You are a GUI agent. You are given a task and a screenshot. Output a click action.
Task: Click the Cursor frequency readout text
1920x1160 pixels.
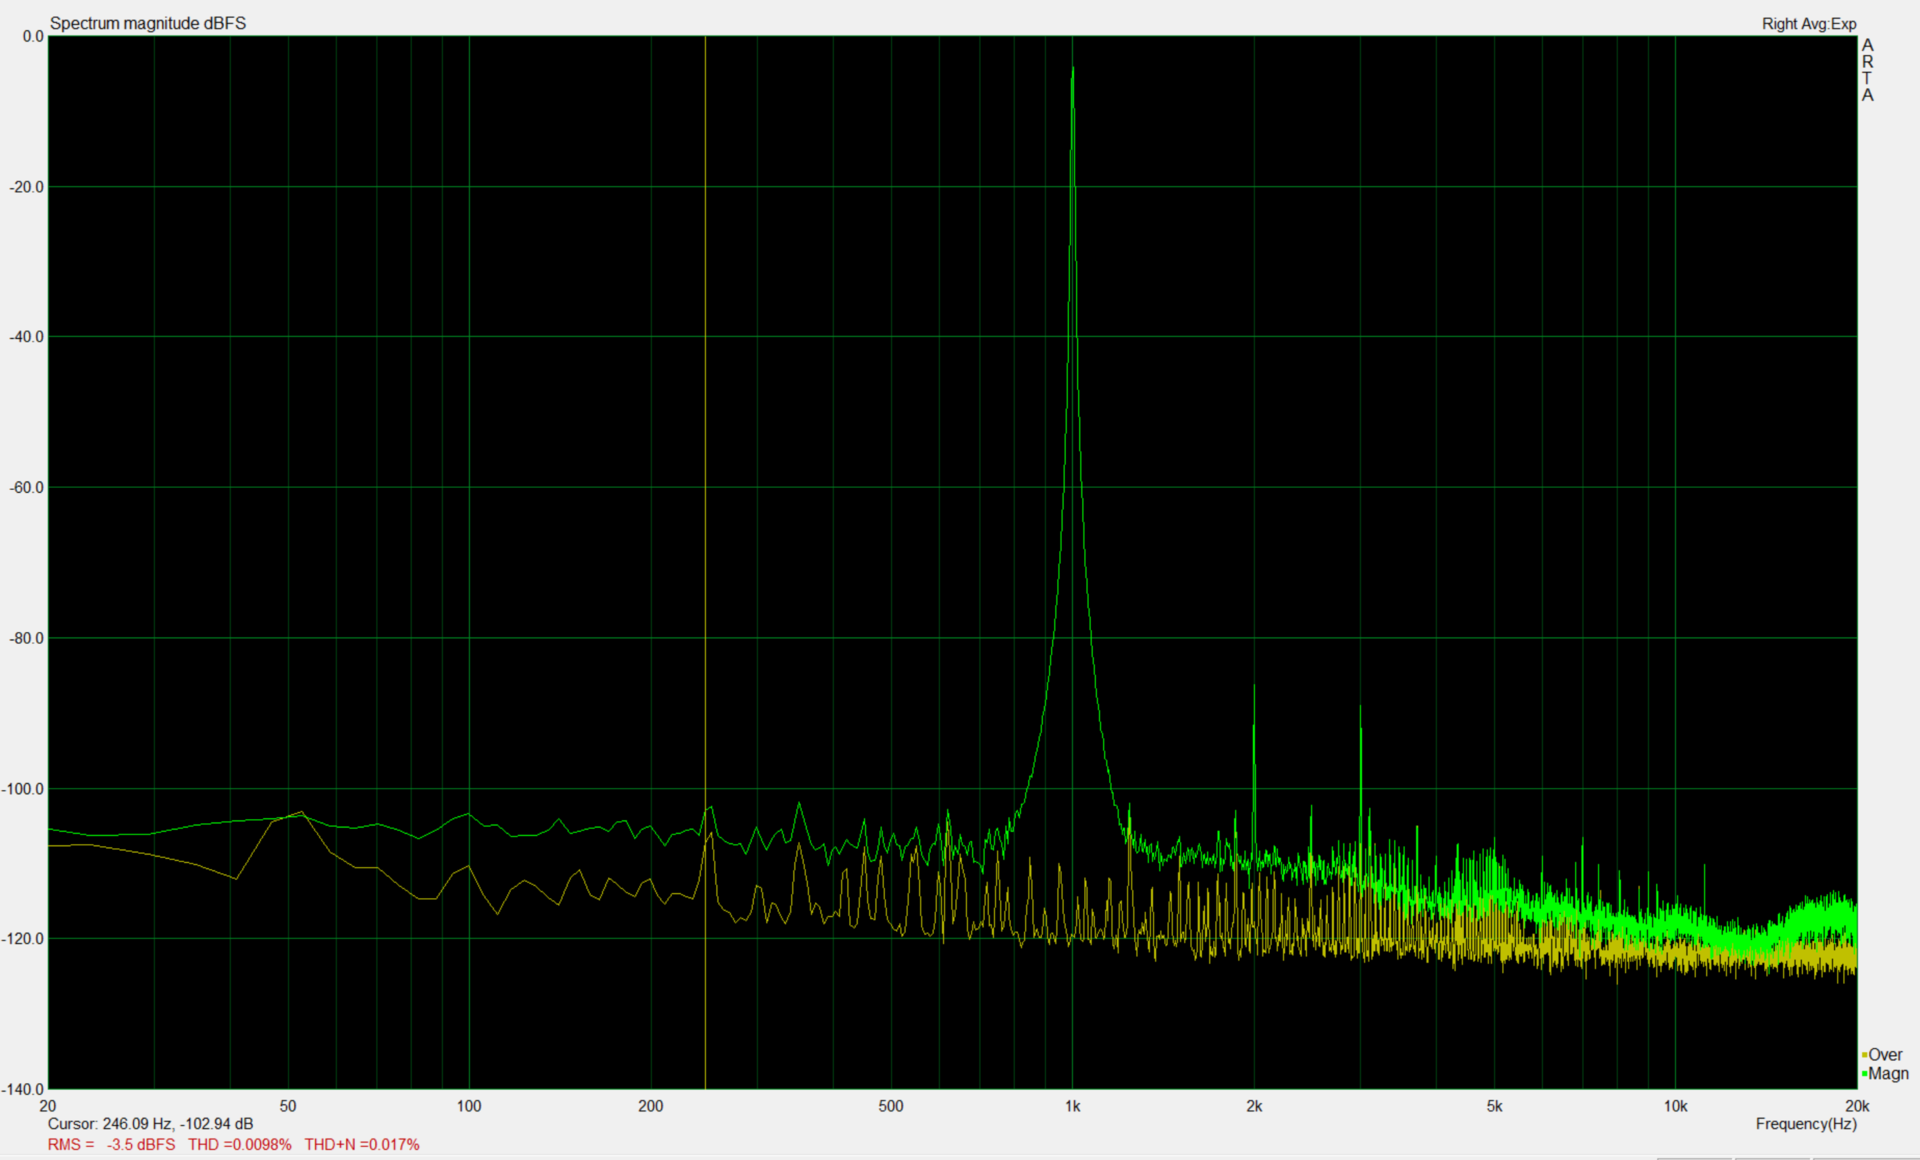click(x=150, y=1124)
